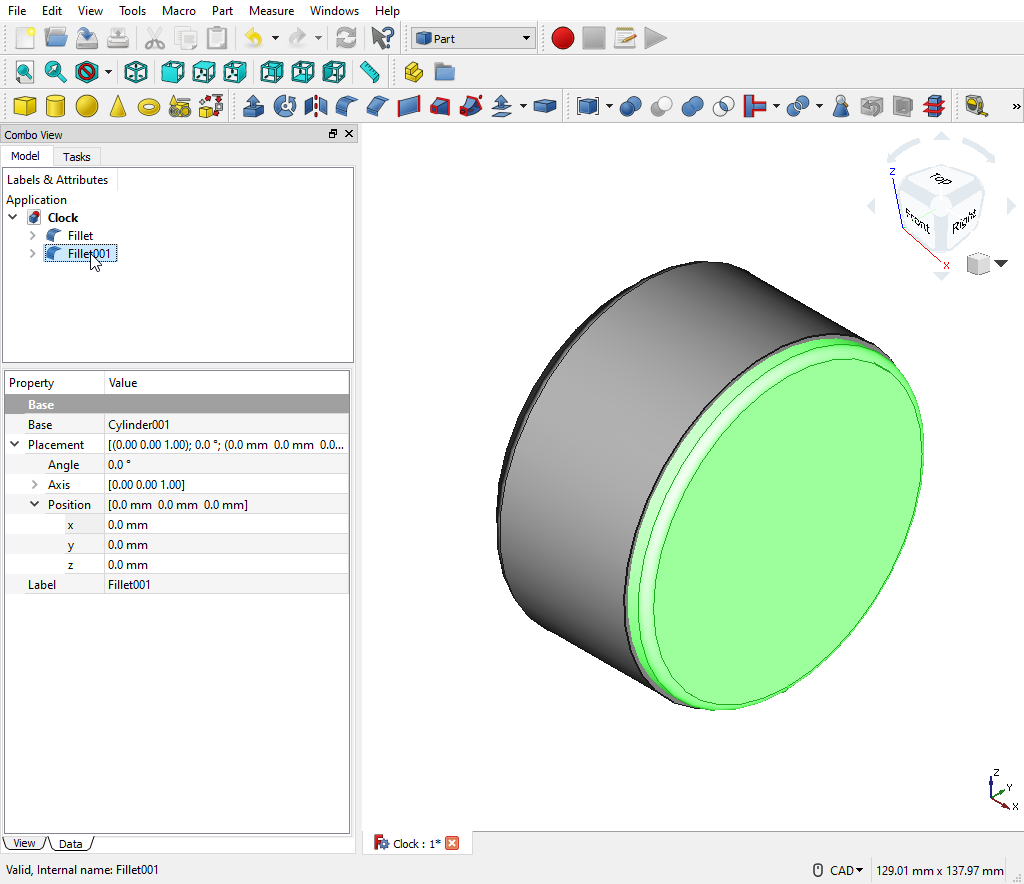Click the Base value Cylinder001
This screenshot has width=1024, height=884.
coord(227,424)
